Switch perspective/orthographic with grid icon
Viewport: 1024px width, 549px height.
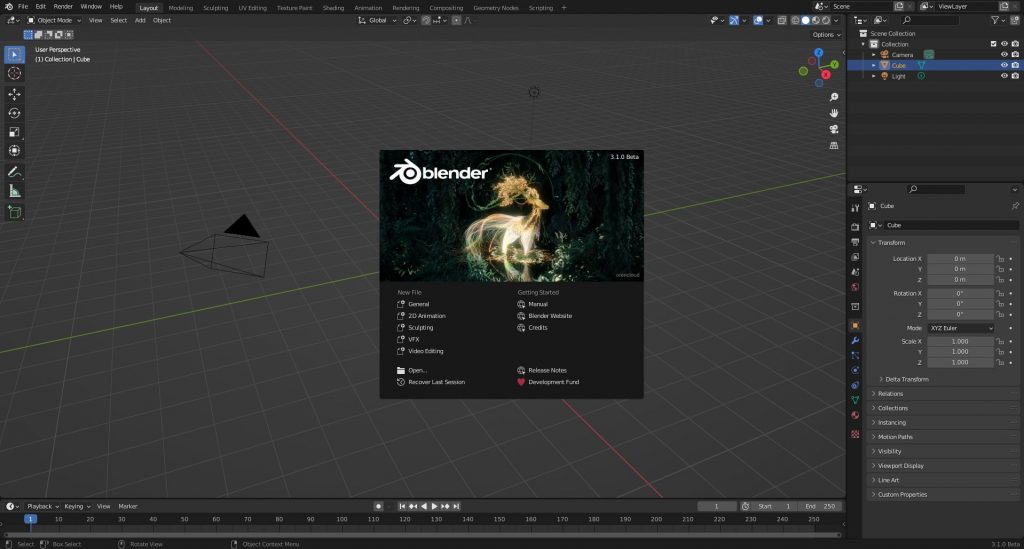click(x=834, y=146)
